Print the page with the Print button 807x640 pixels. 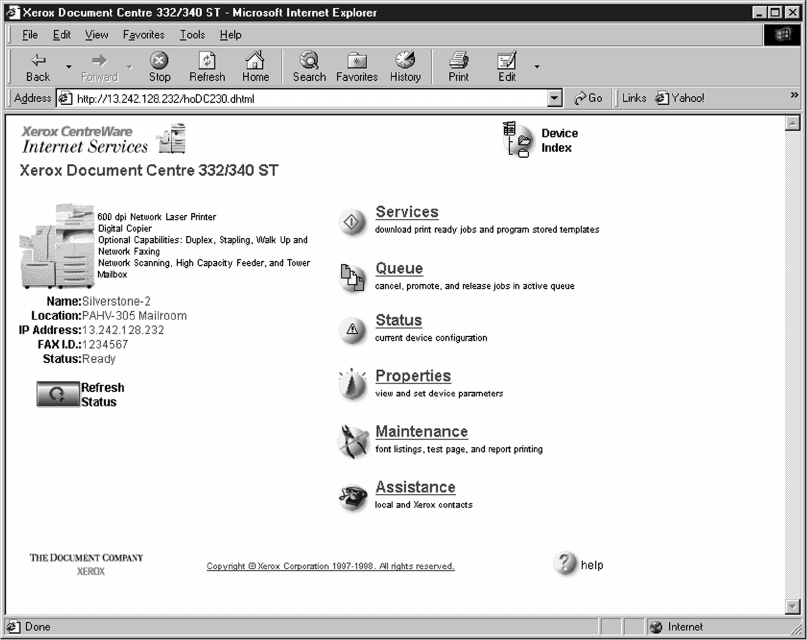459,67
